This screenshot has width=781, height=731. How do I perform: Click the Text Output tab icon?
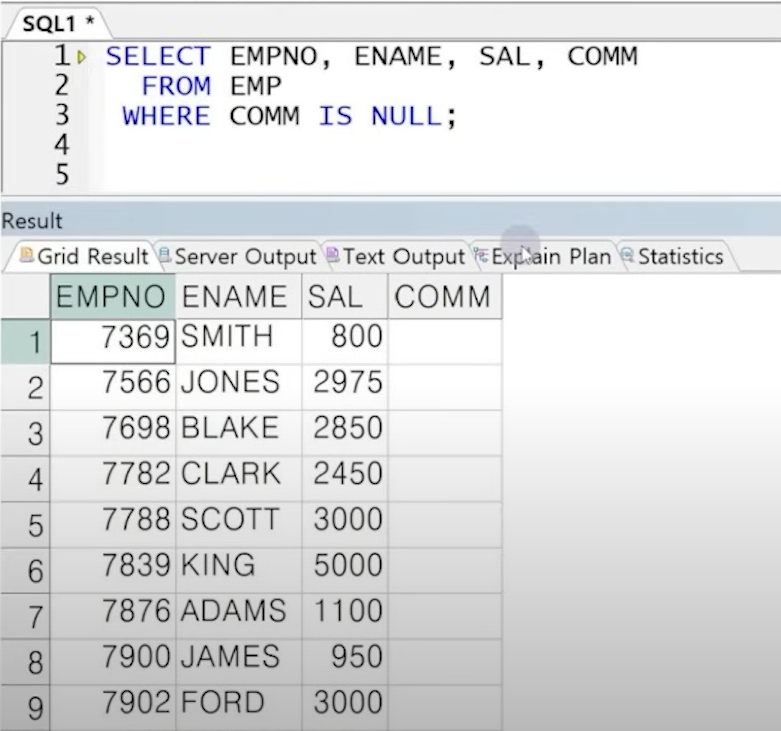(333, 255)
